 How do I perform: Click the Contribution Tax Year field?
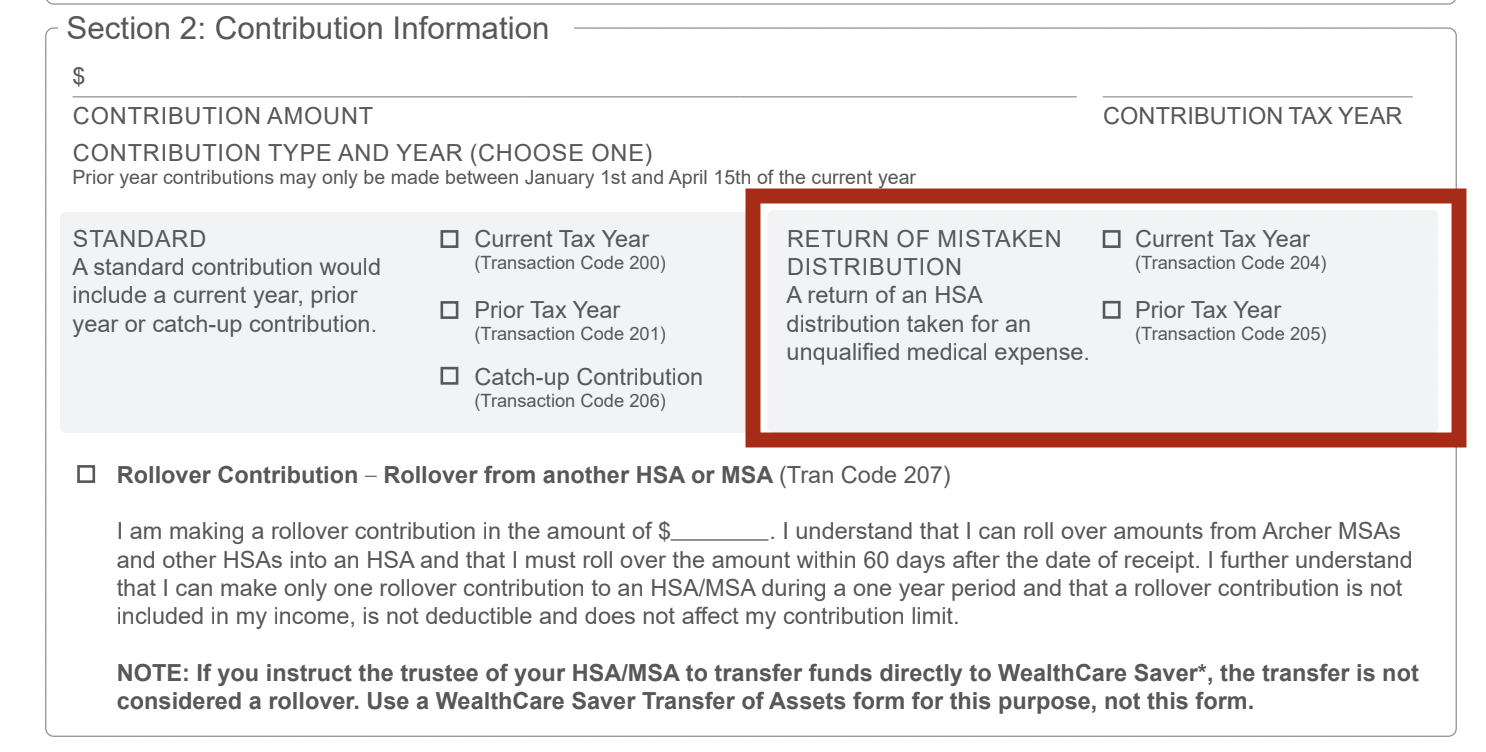1257,78
